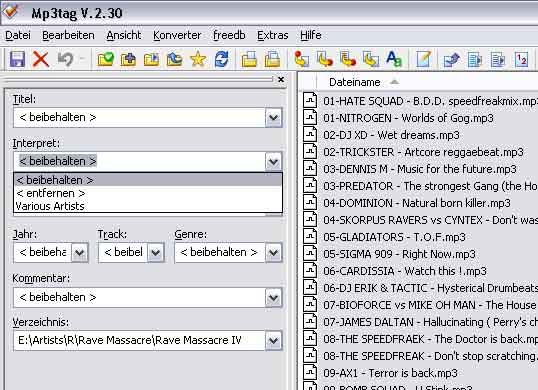Click the blue Refresh arrows icon
The width and height of the screenshot is (538, 390).
221,59
